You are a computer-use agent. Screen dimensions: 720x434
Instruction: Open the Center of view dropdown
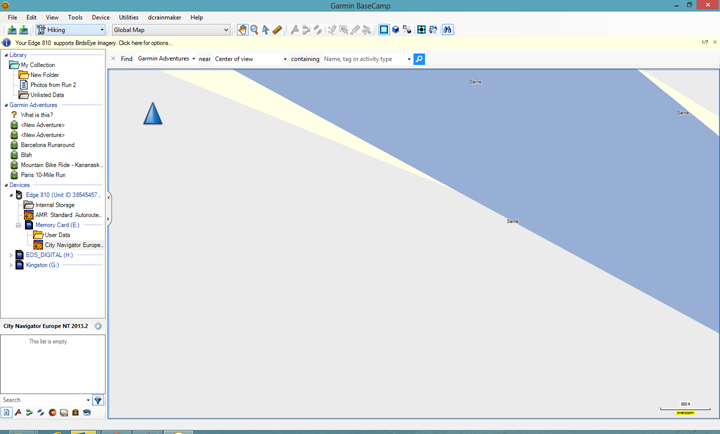pyautogui.click(x=251, y=59)
